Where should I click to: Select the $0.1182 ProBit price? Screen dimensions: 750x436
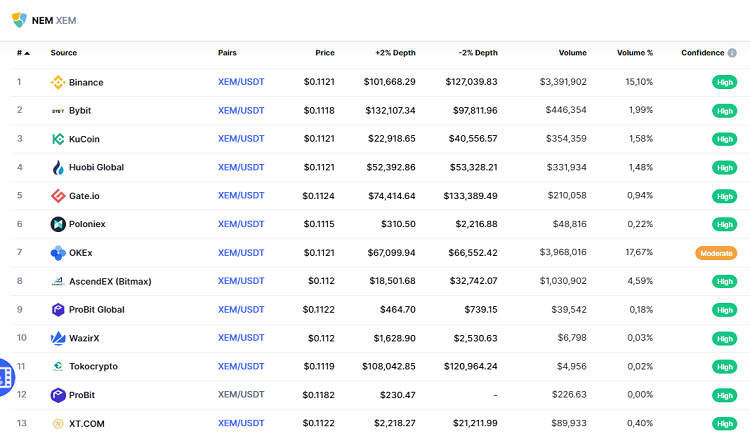[319, 395]
